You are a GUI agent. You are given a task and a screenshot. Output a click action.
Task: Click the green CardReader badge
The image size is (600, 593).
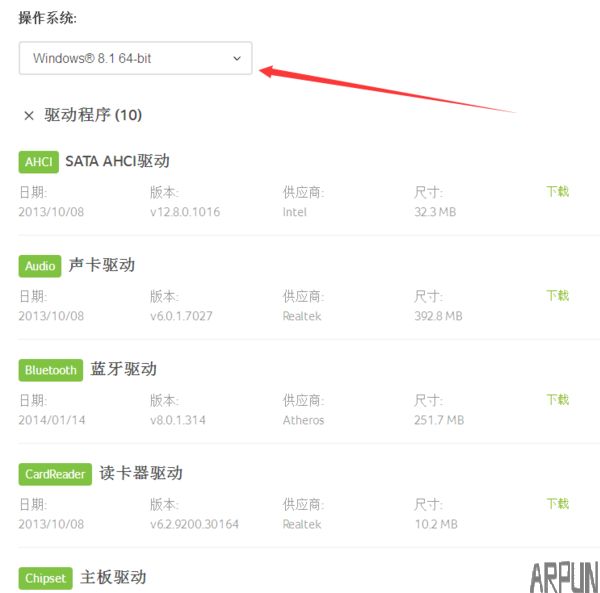click(x=55, y=474)
